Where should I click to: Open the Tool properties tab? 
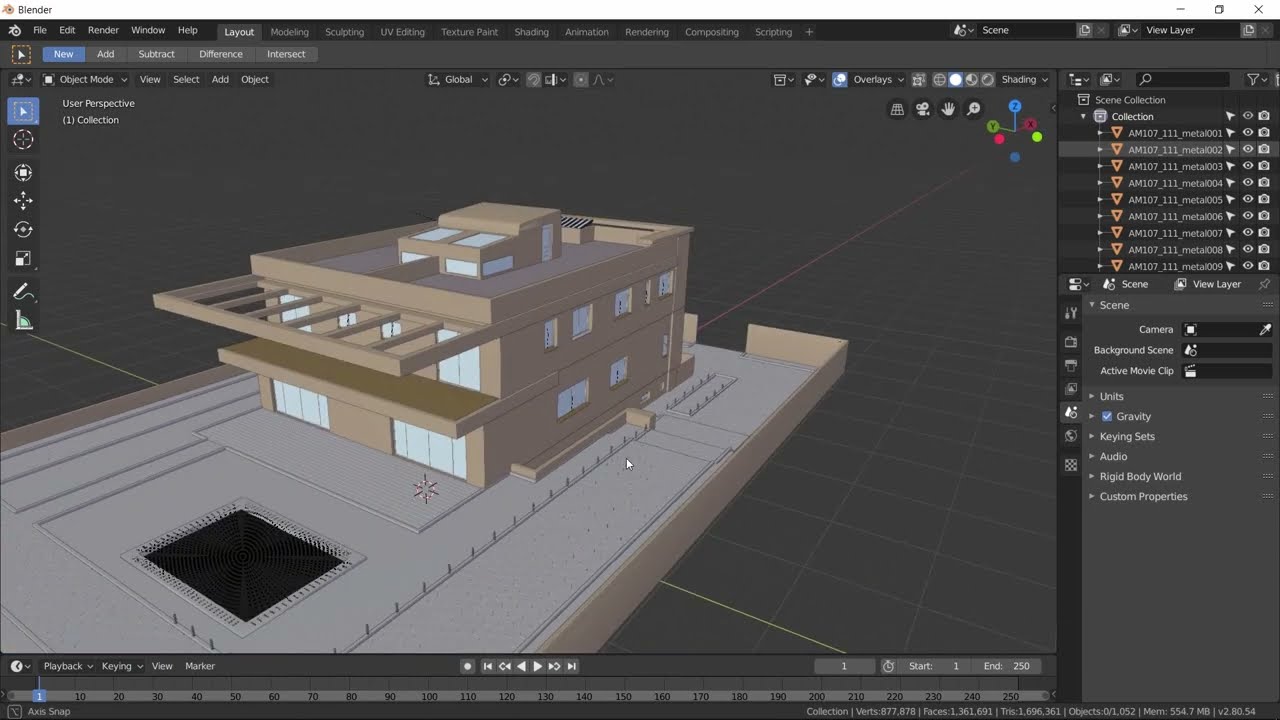pos(1071,313)
